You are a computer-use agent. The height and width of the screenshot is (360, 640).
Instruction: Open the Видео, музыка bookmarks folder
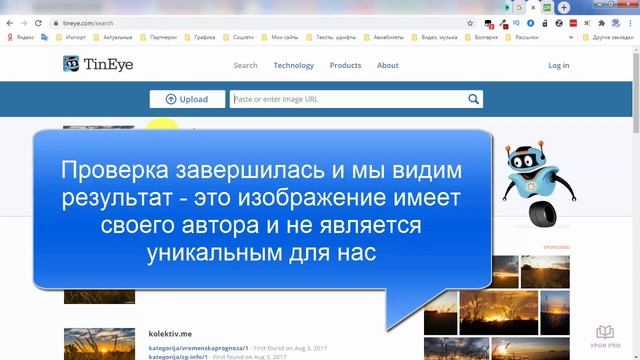point(435,37)
